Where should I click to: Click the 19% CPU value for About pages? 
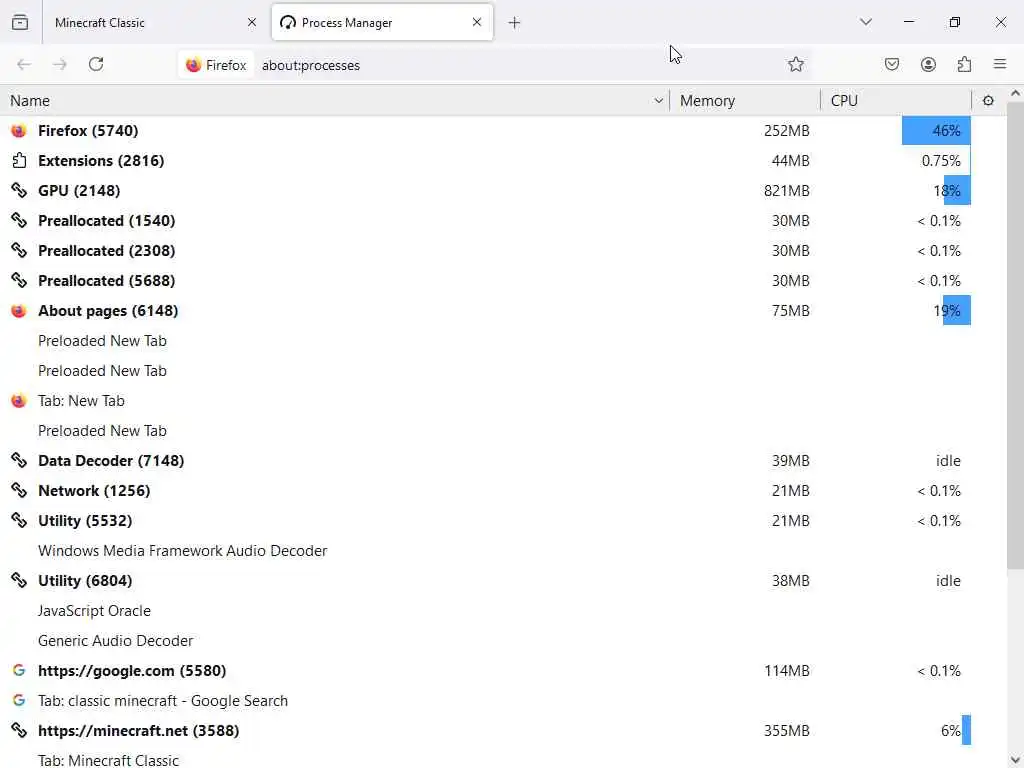click(946, 311)
